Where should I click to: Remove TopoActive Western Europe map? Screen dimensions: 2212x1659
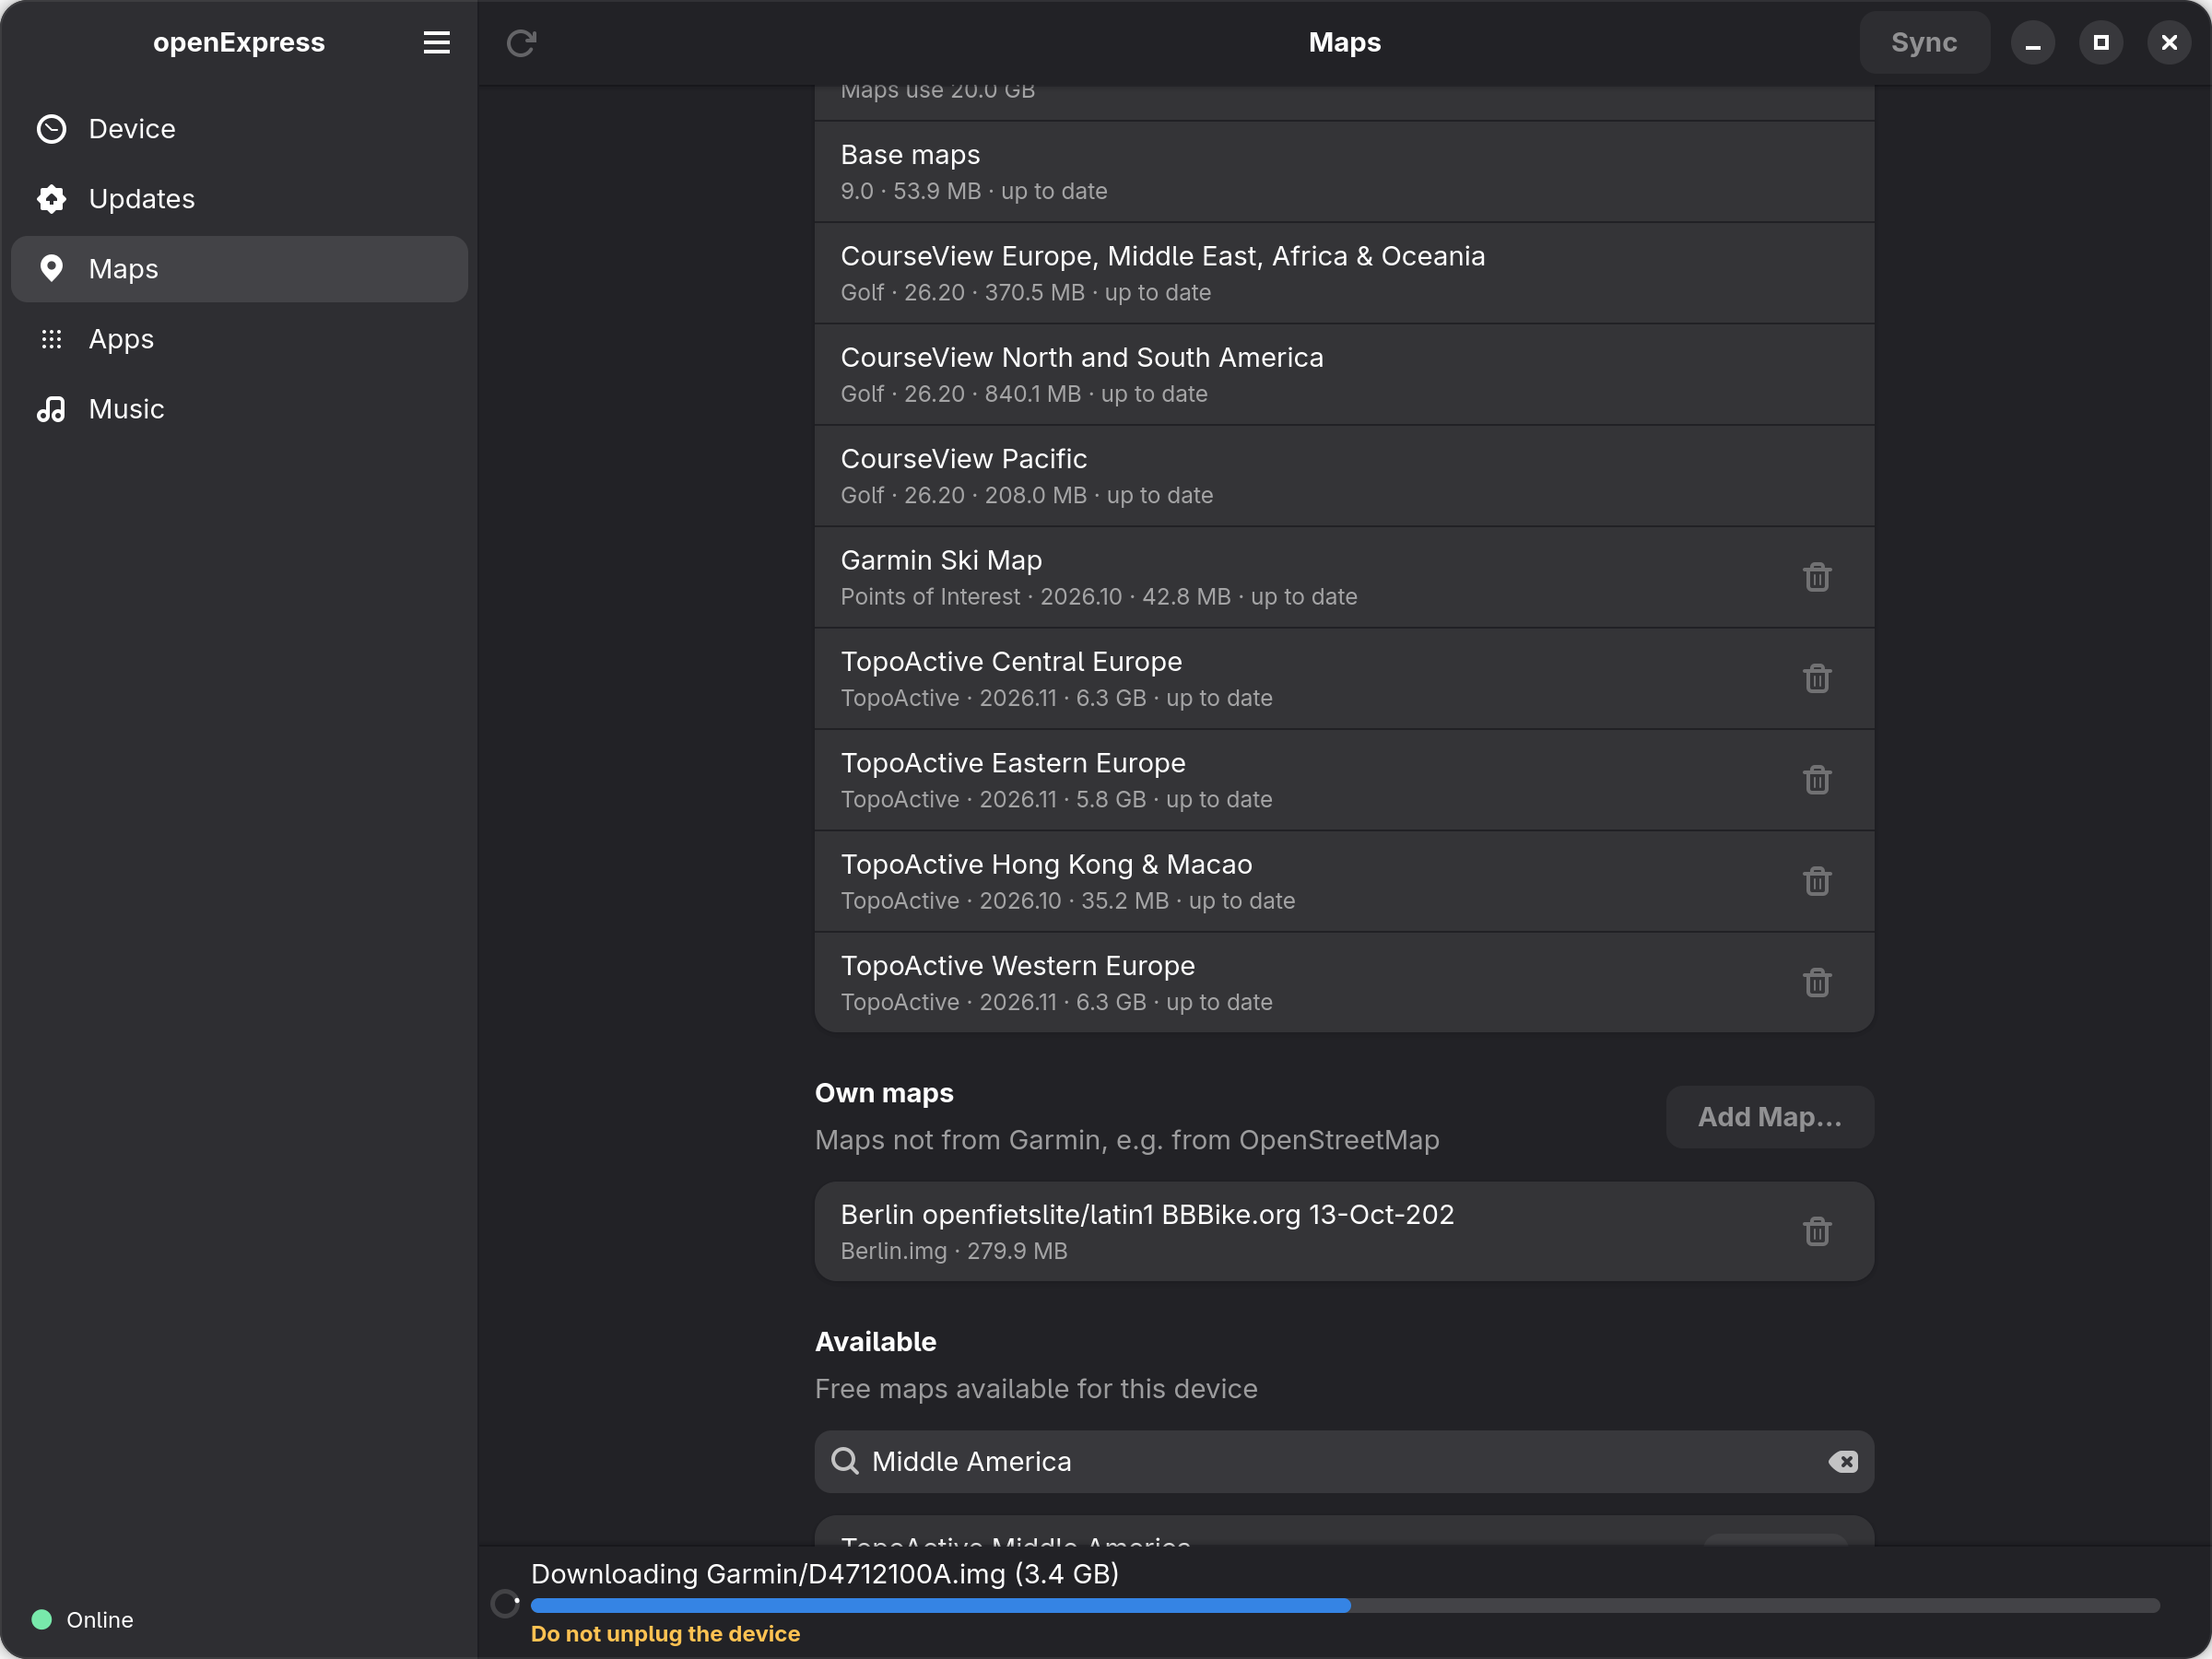1817,983
